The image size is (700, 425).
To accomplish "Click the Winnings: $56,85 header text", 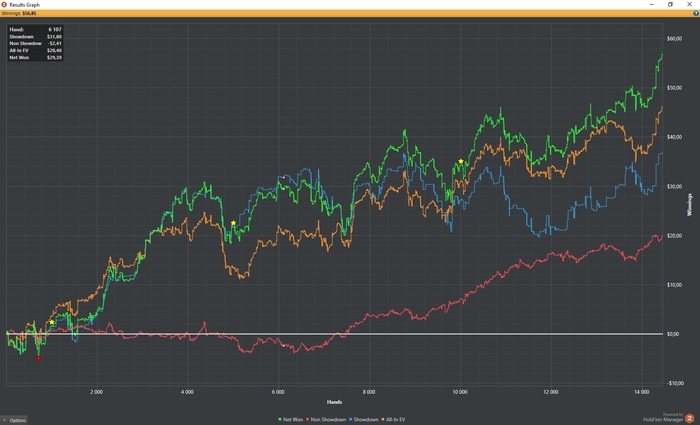I will (x=19, y=13).
